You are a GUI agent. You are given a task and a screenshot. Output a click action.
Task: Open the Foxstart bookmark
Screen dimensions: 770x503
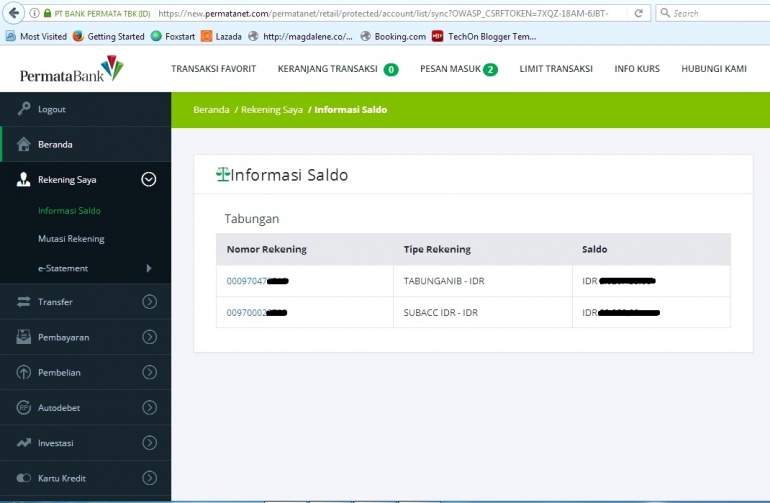(x=173, y=36)
